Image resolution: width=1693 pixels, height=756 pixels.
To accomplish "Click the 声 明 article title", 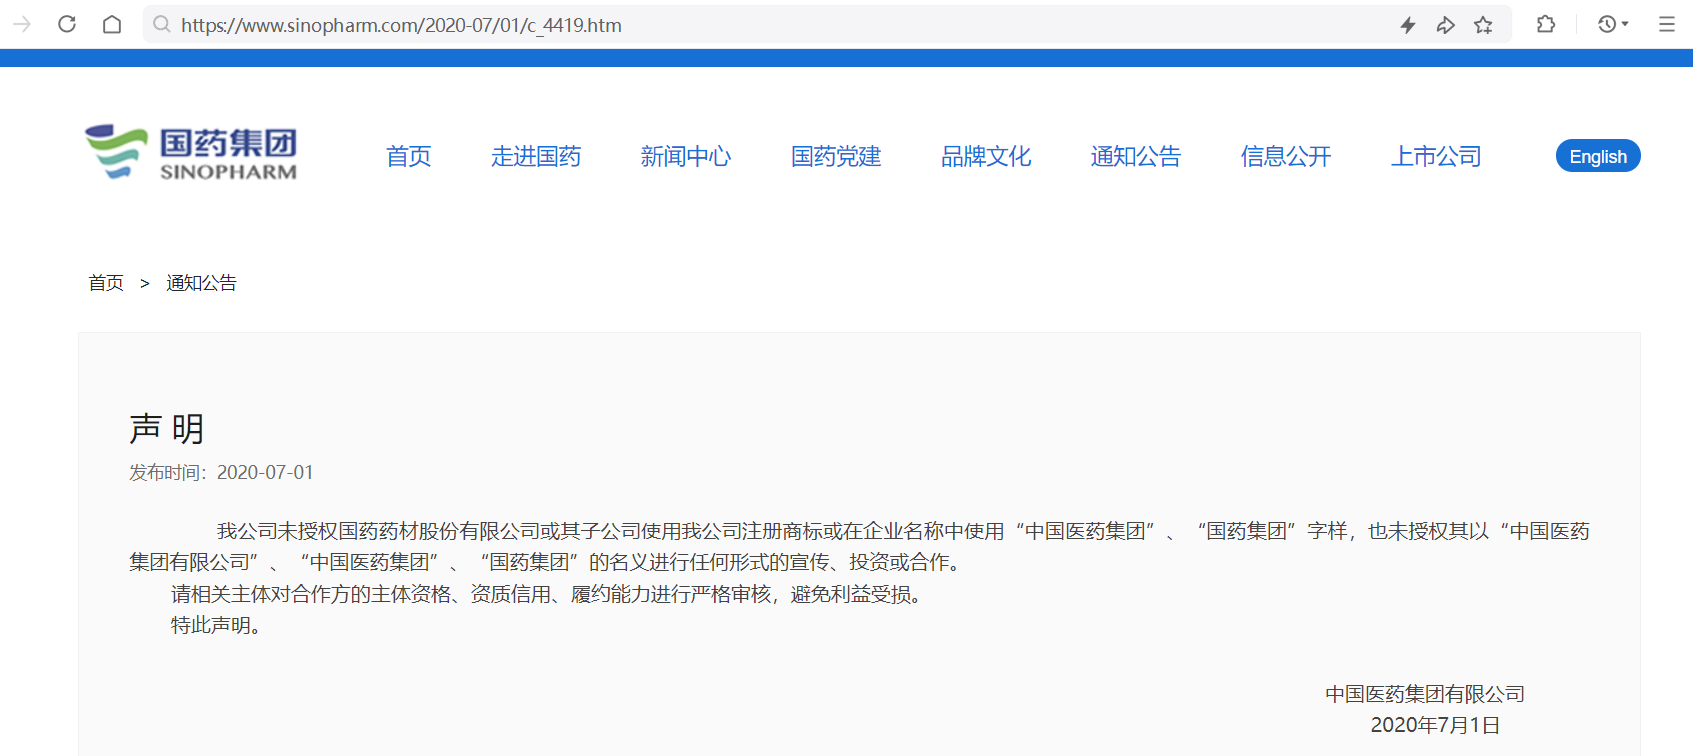I will [167, 429].
